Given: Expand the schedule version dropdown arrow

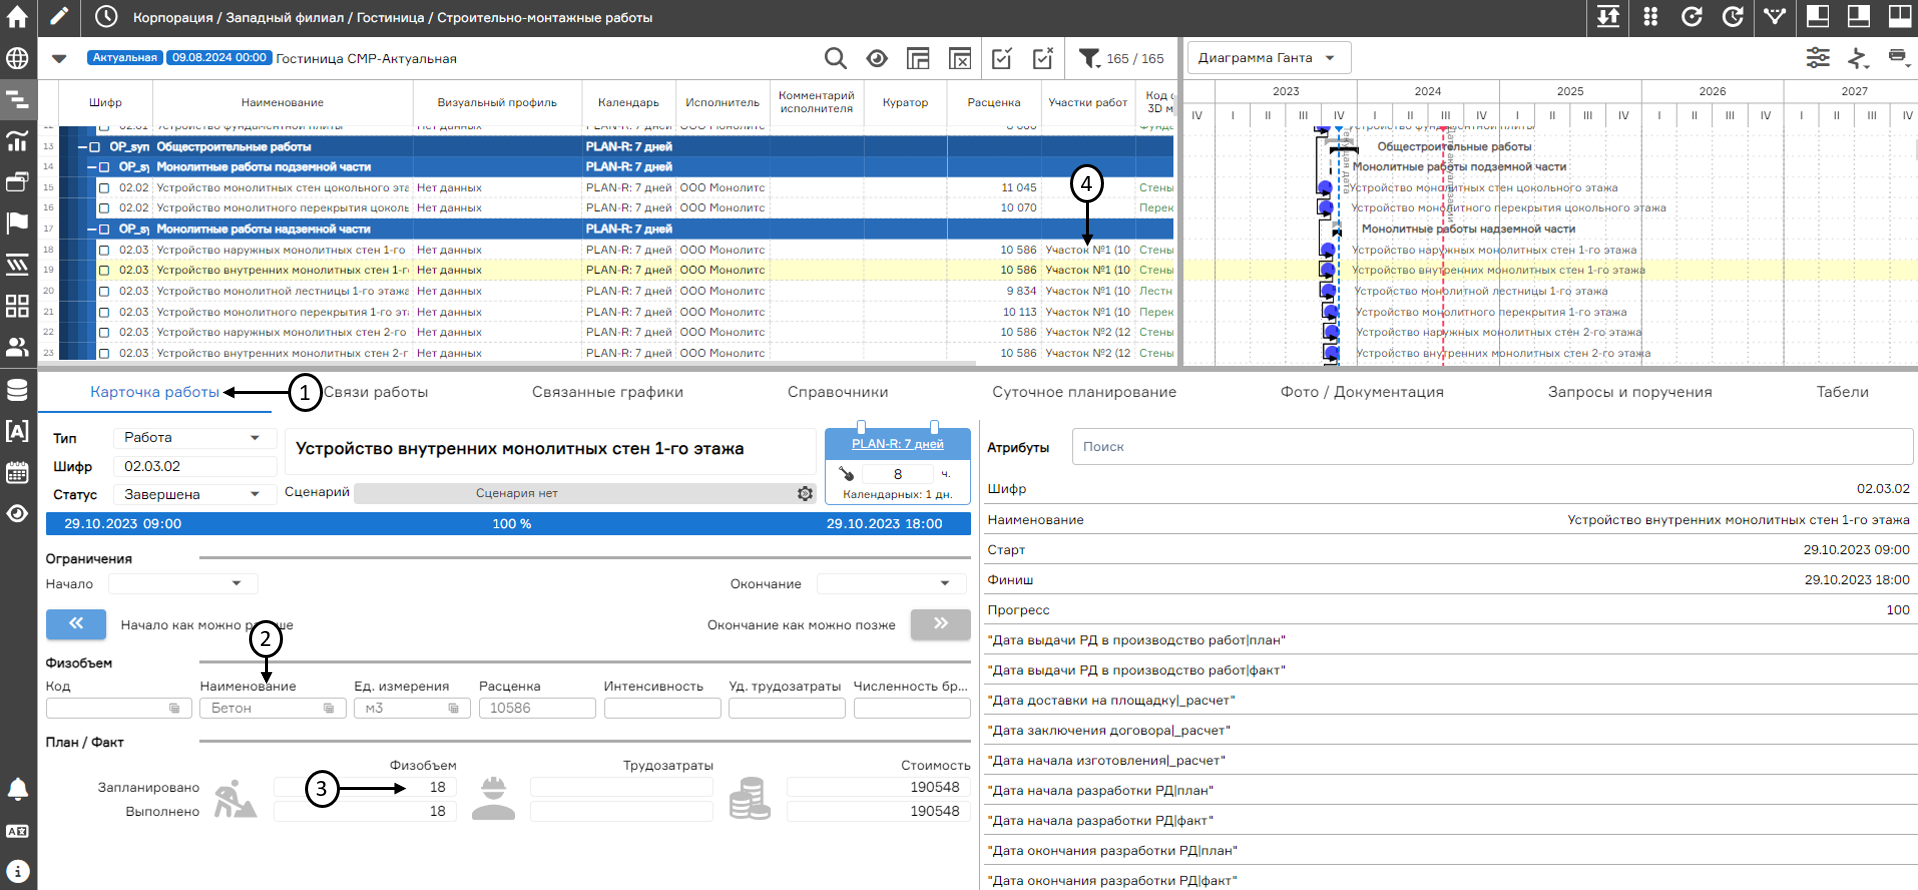Looking at the screenshot, I should coord(59,58).
